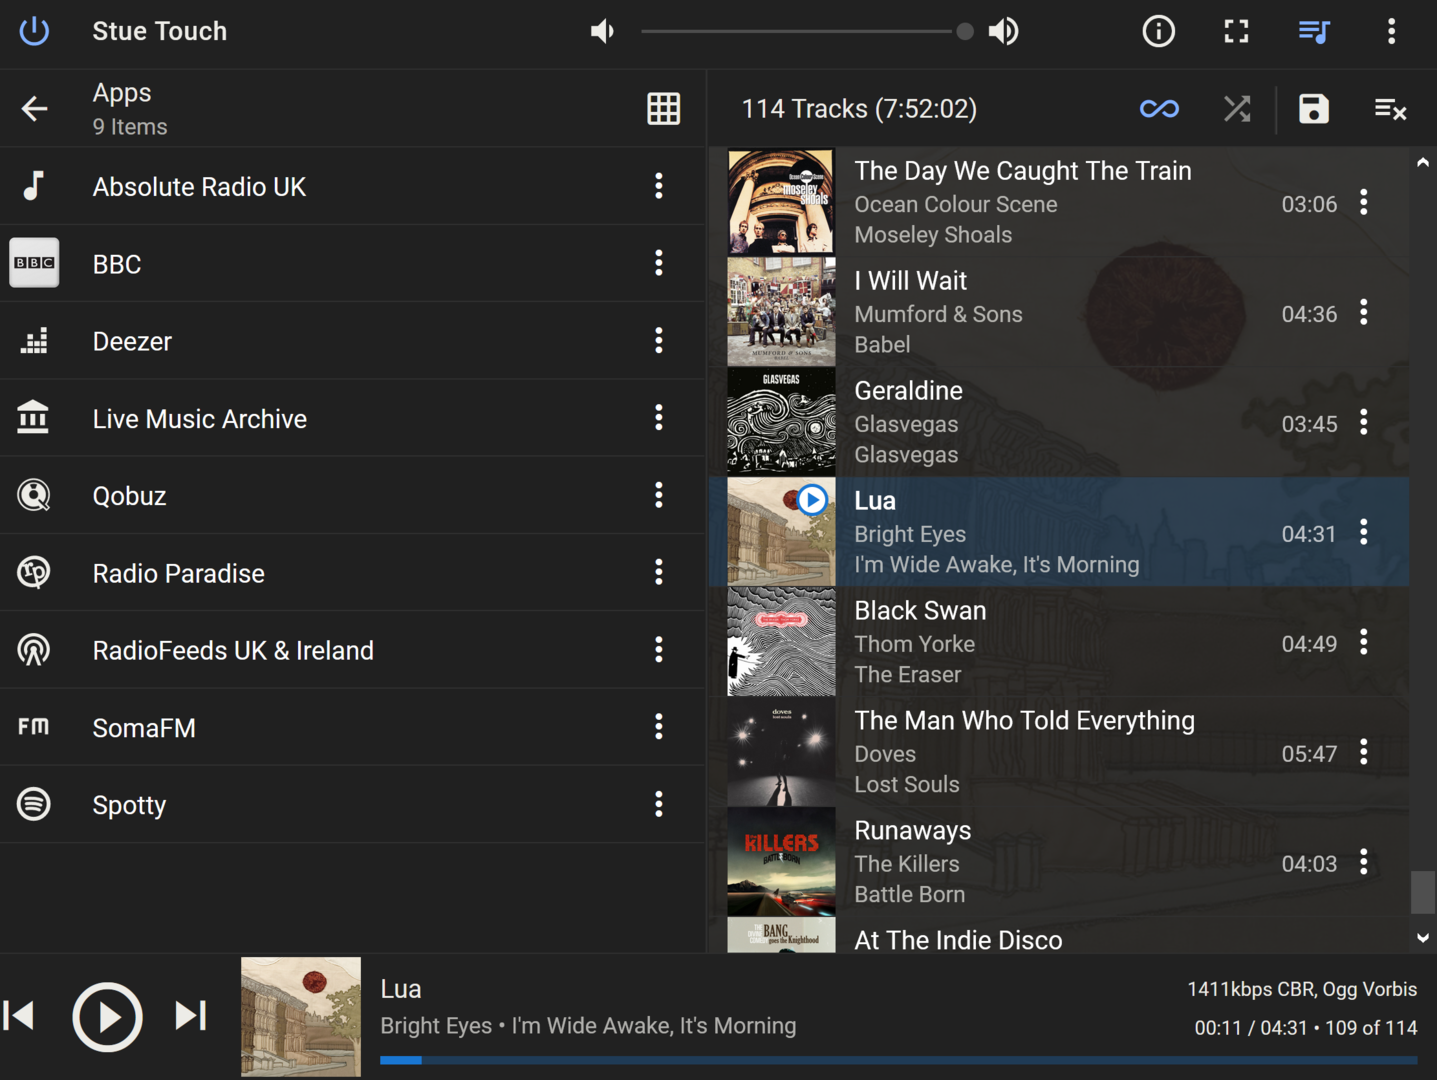Select the Geraldine track by Glasvegas

click(1059, 422)
